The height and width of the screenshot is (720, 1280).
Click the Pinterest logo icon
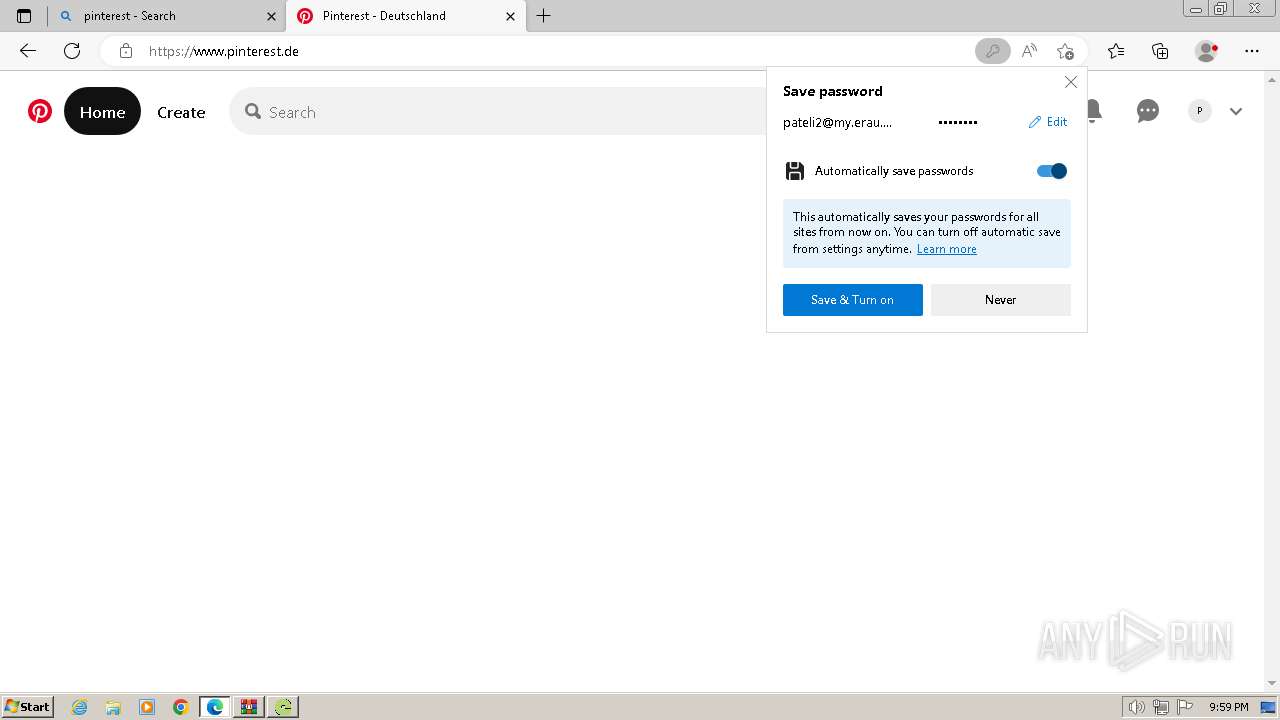tap(40, 111)
